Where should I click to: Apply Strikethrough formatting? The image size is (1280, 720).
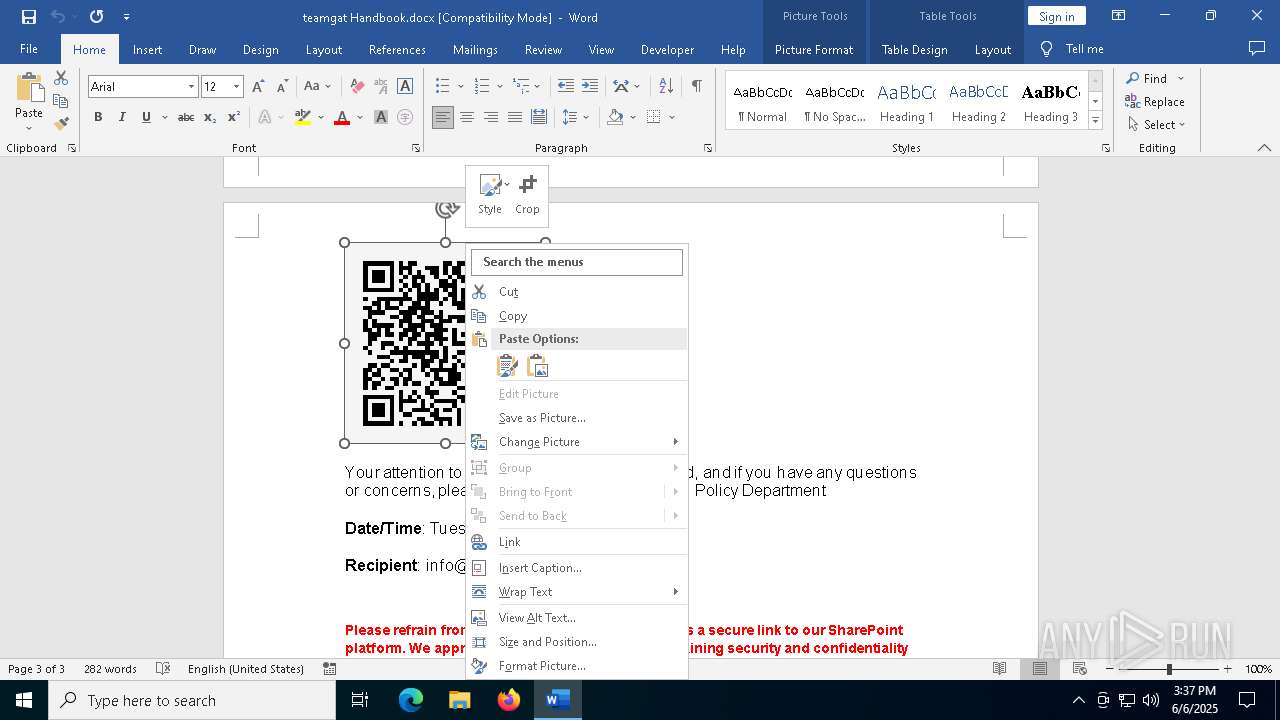186,117
